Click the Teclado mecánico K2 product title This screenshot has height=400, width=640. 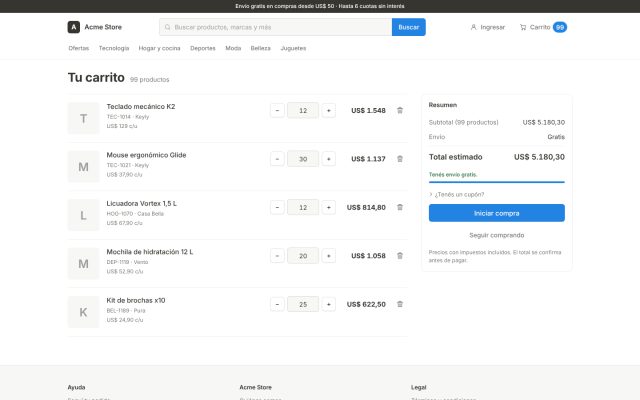[141, 107]
